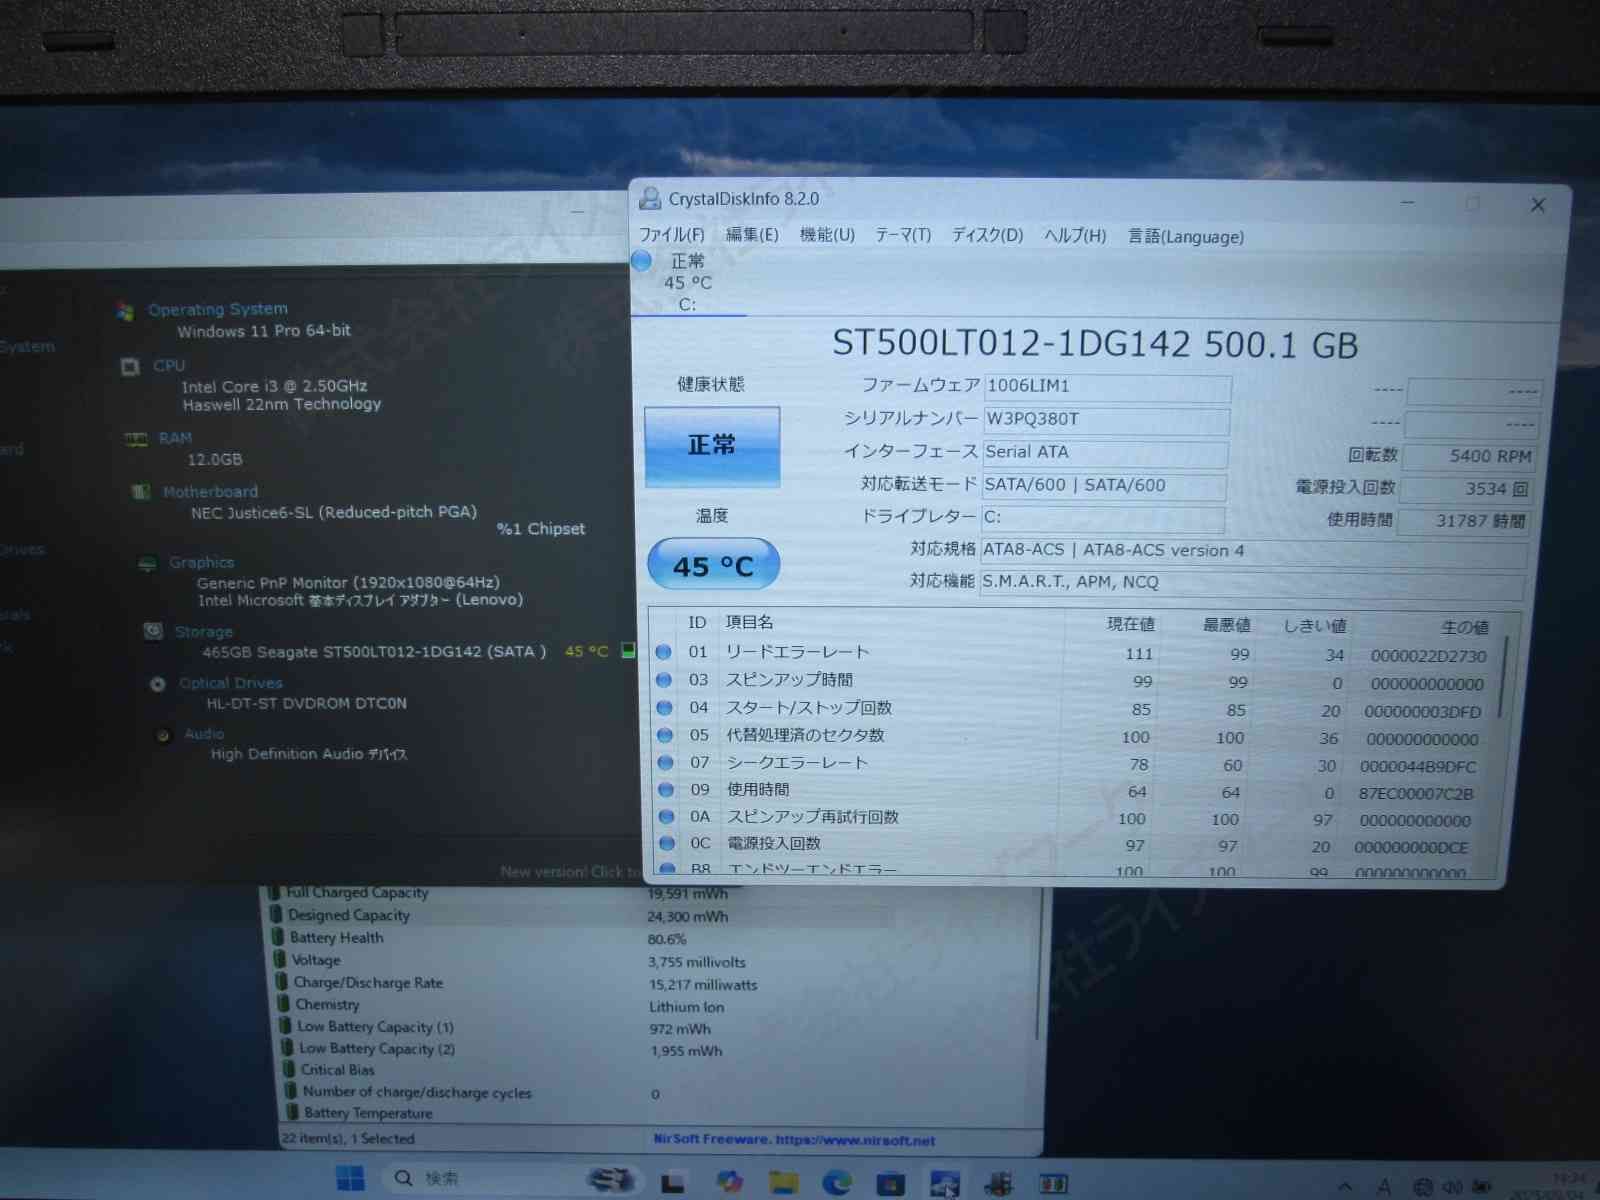Click the RAM heading in Speccy
Image resolution: width=1600 pixels, height=1200 pixels.
tap(175, 438)
